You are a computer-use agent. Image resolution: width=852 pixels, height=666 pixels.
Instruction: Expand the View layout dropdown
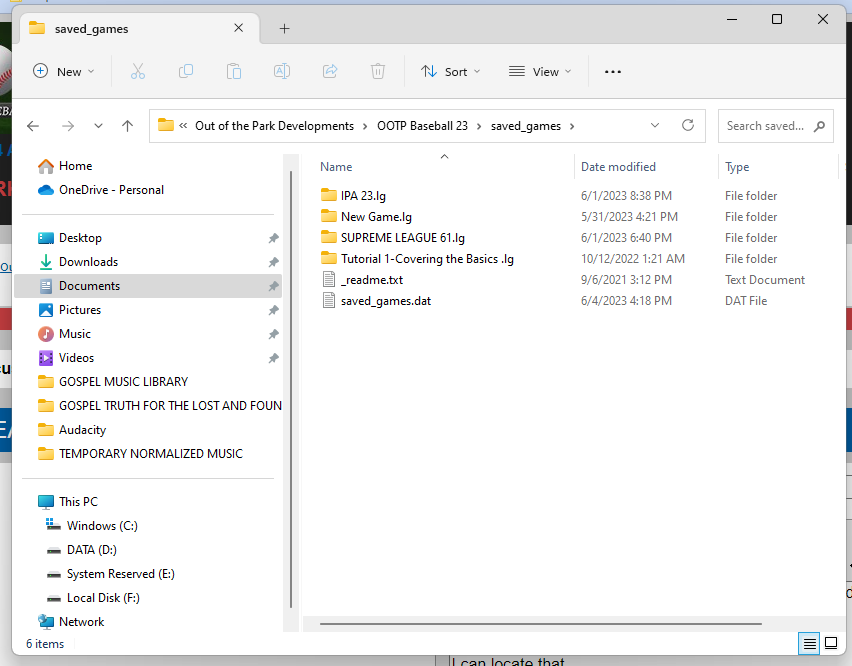[540, 71]
